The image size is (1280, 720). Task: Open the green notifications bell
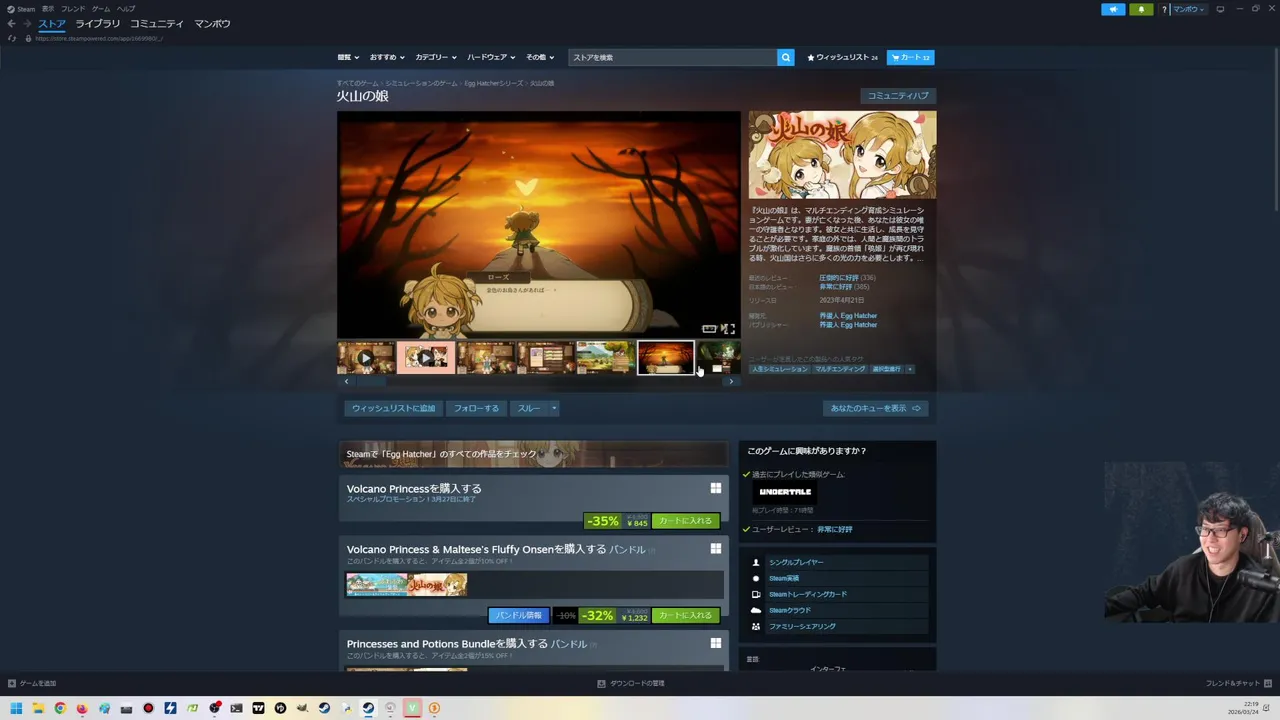(x=1141, y=9)
